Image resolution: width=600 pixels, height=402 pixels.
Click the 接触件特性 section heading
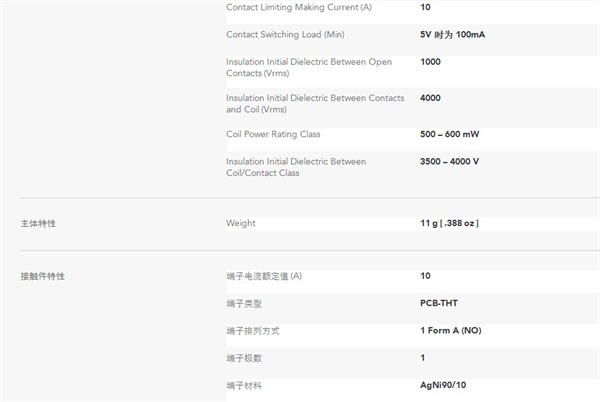[42, 276]
